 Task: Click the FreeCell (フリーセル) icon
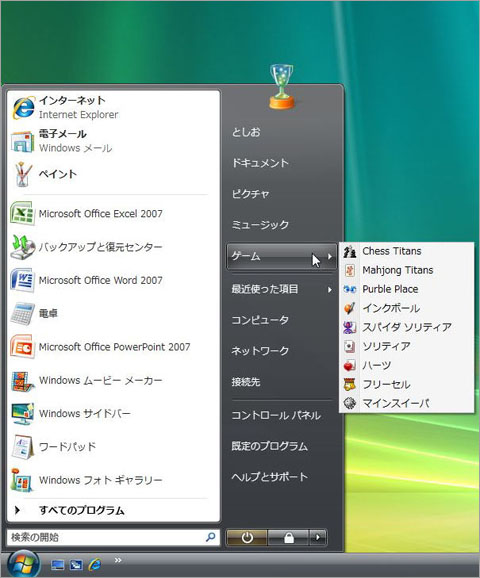[349, 384]
